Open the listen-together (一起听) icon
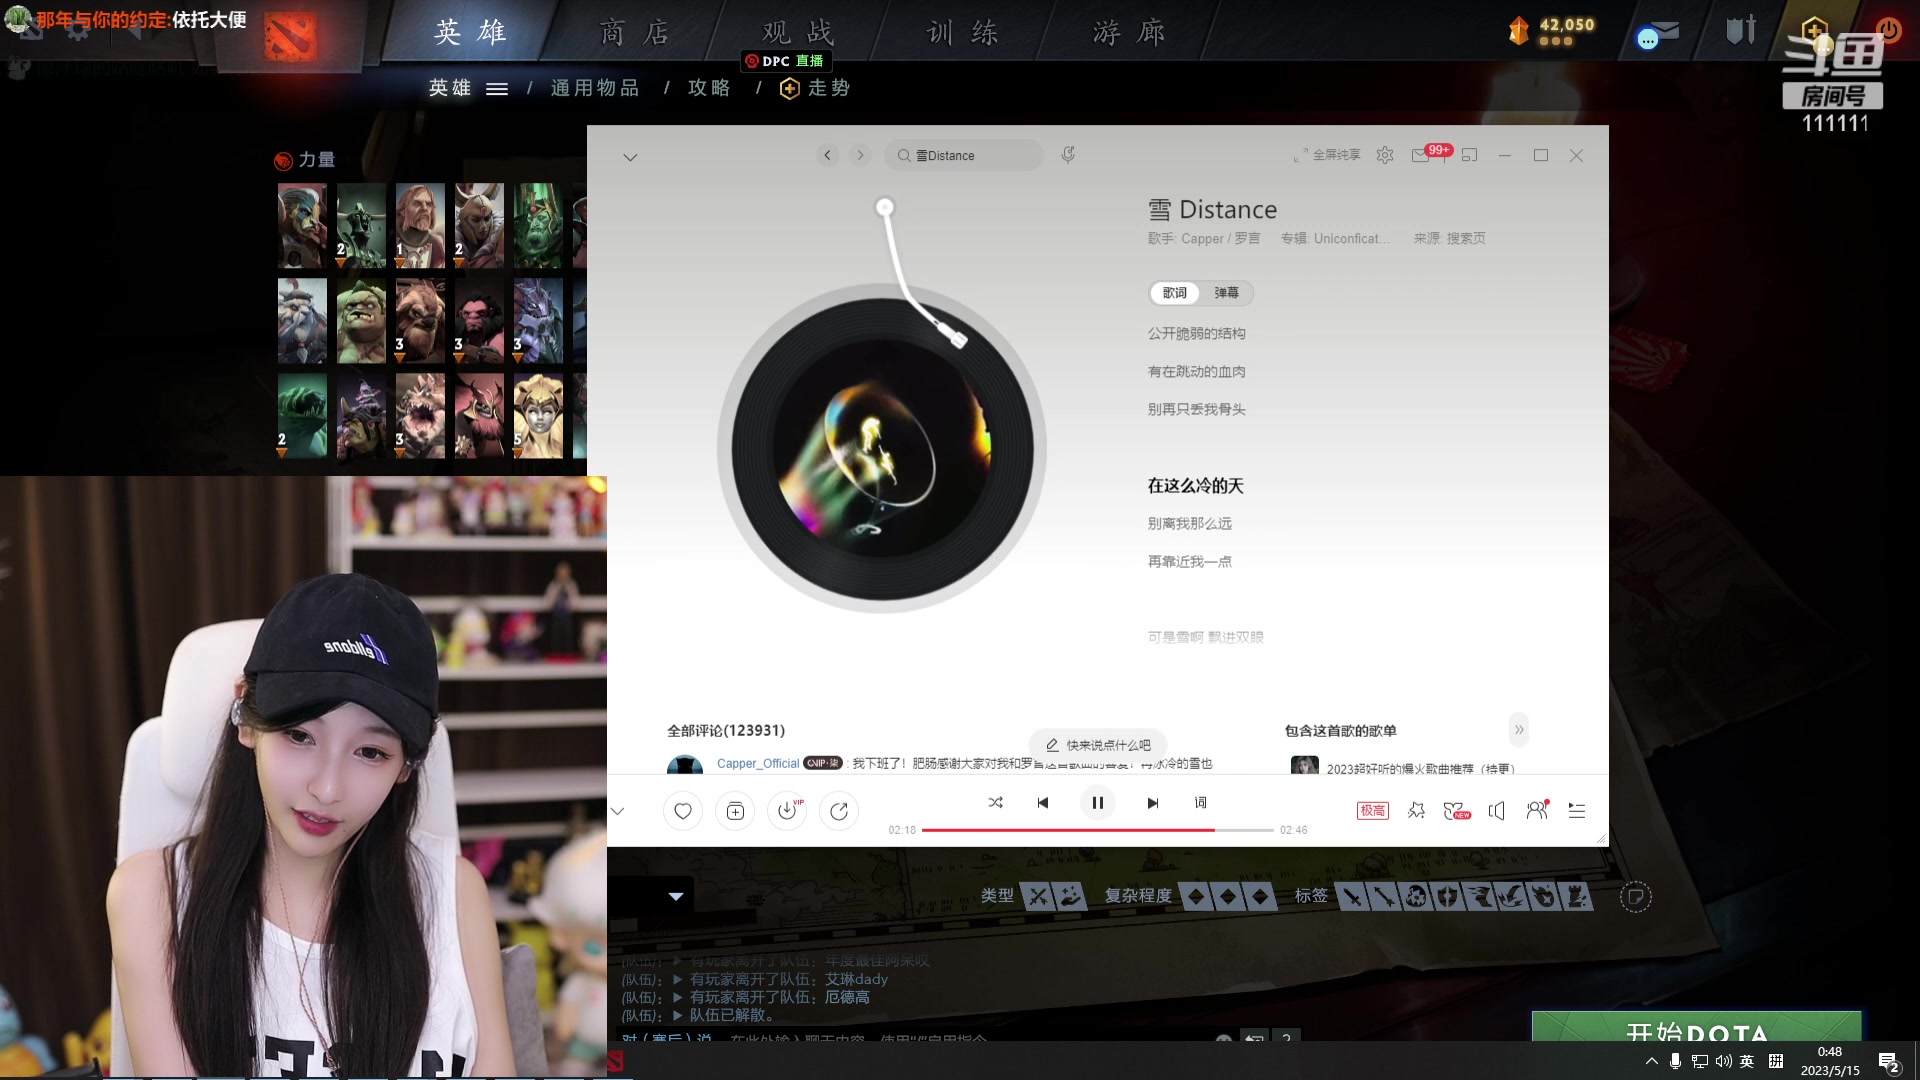The width and height of the screenshot is (1920, 1080). pyautogui.click(x=1537, y=810)
